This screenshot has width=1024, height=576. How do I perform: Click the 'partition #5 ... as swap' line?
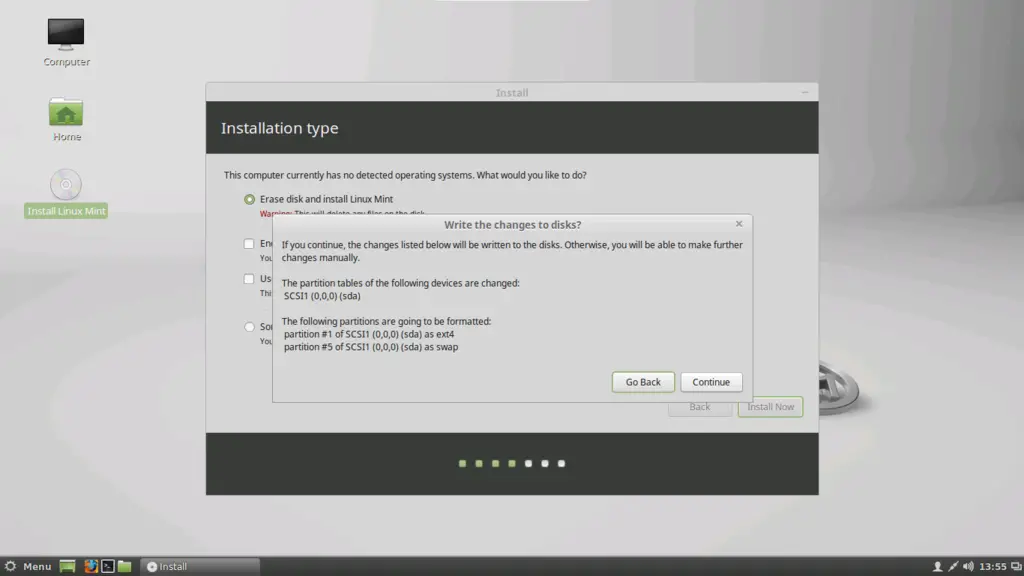pos(371,347)
